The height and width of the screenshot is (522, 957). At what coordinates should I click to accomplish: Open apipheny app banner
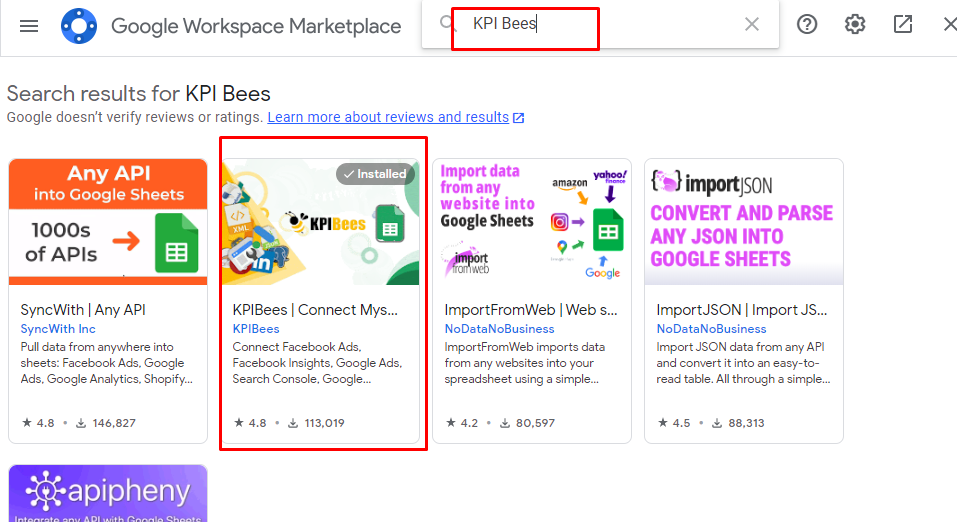pyautogui.click(x=108, y=493)
